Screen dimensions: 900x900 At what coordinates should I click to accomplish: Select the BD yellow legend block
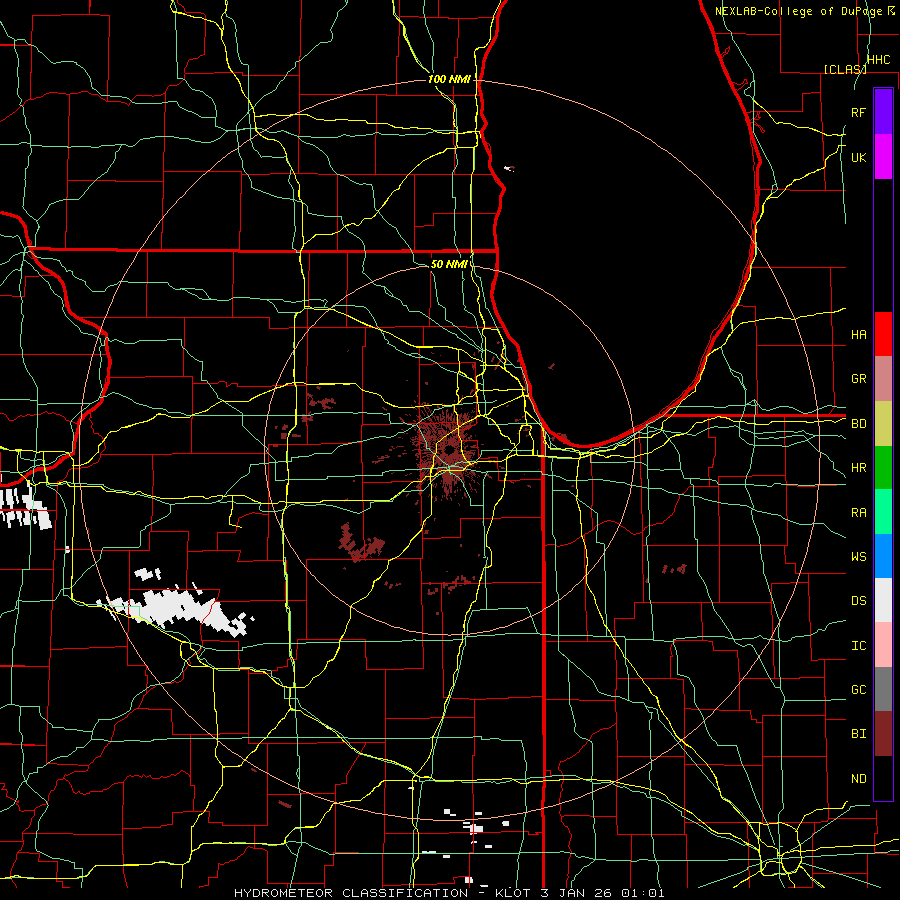883,423
